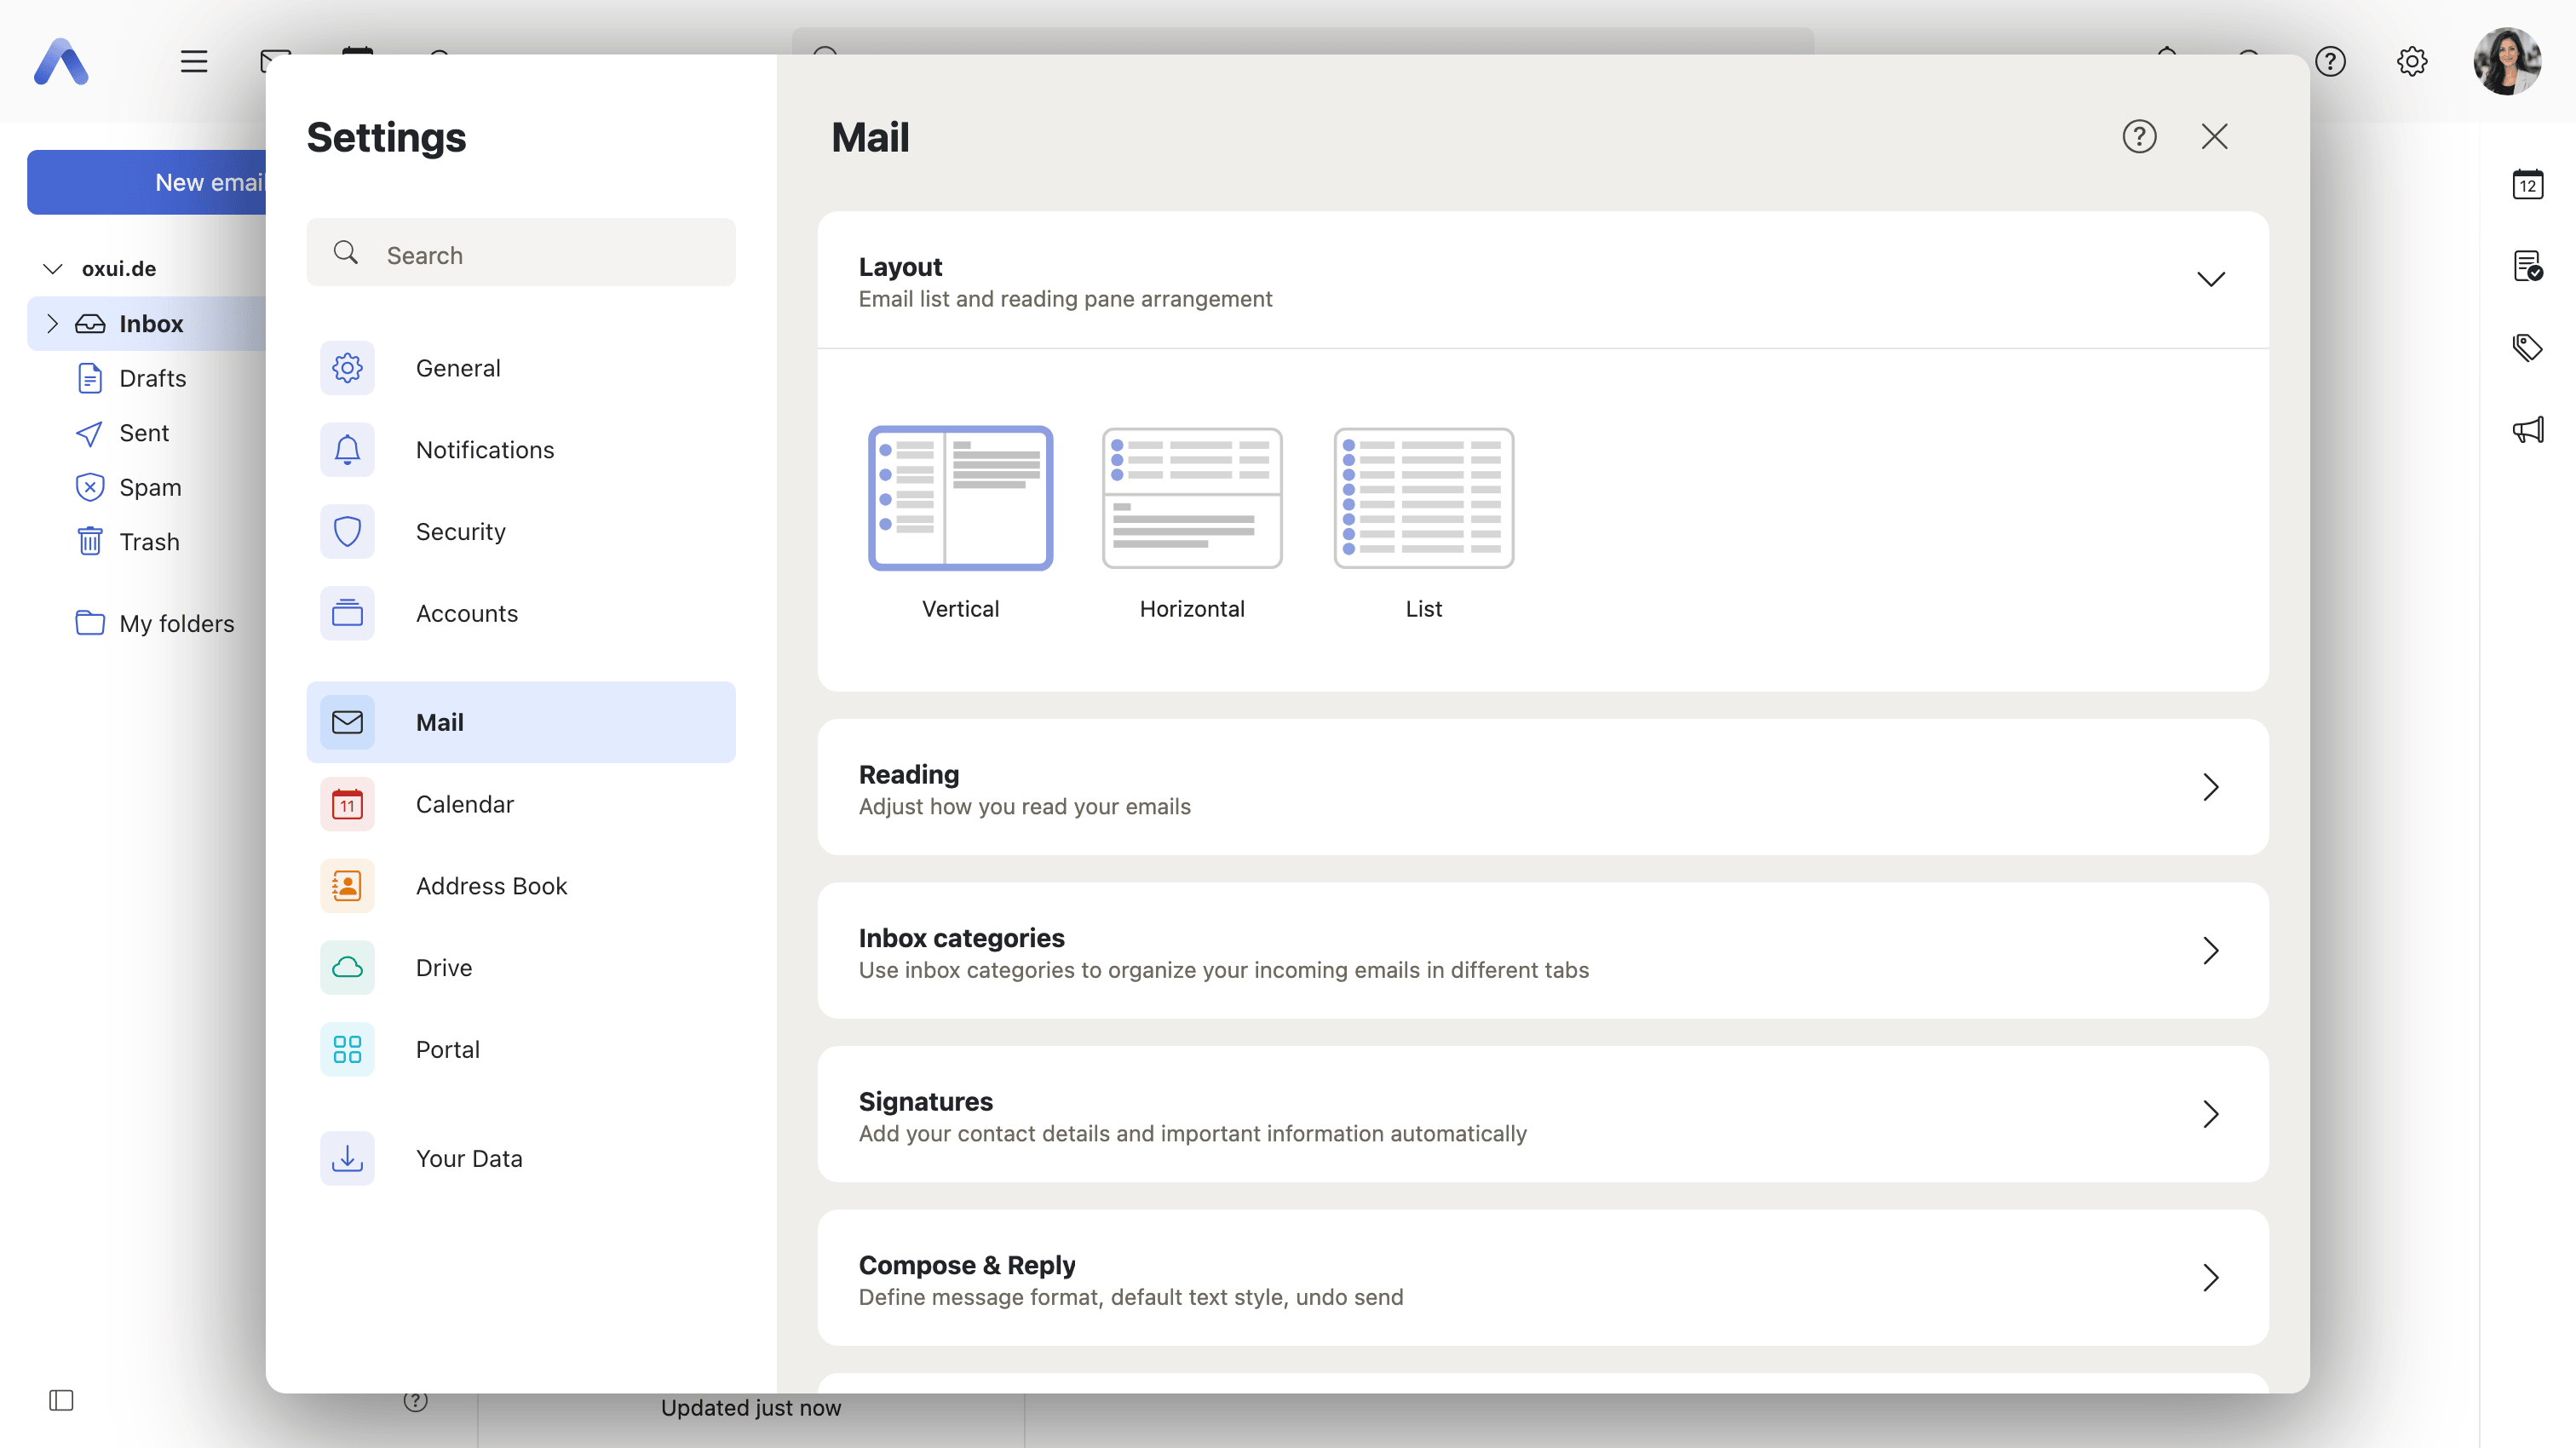This screenshot has height=1448, width=2576.
Task: Open Notifications settings
Action: 521,450
